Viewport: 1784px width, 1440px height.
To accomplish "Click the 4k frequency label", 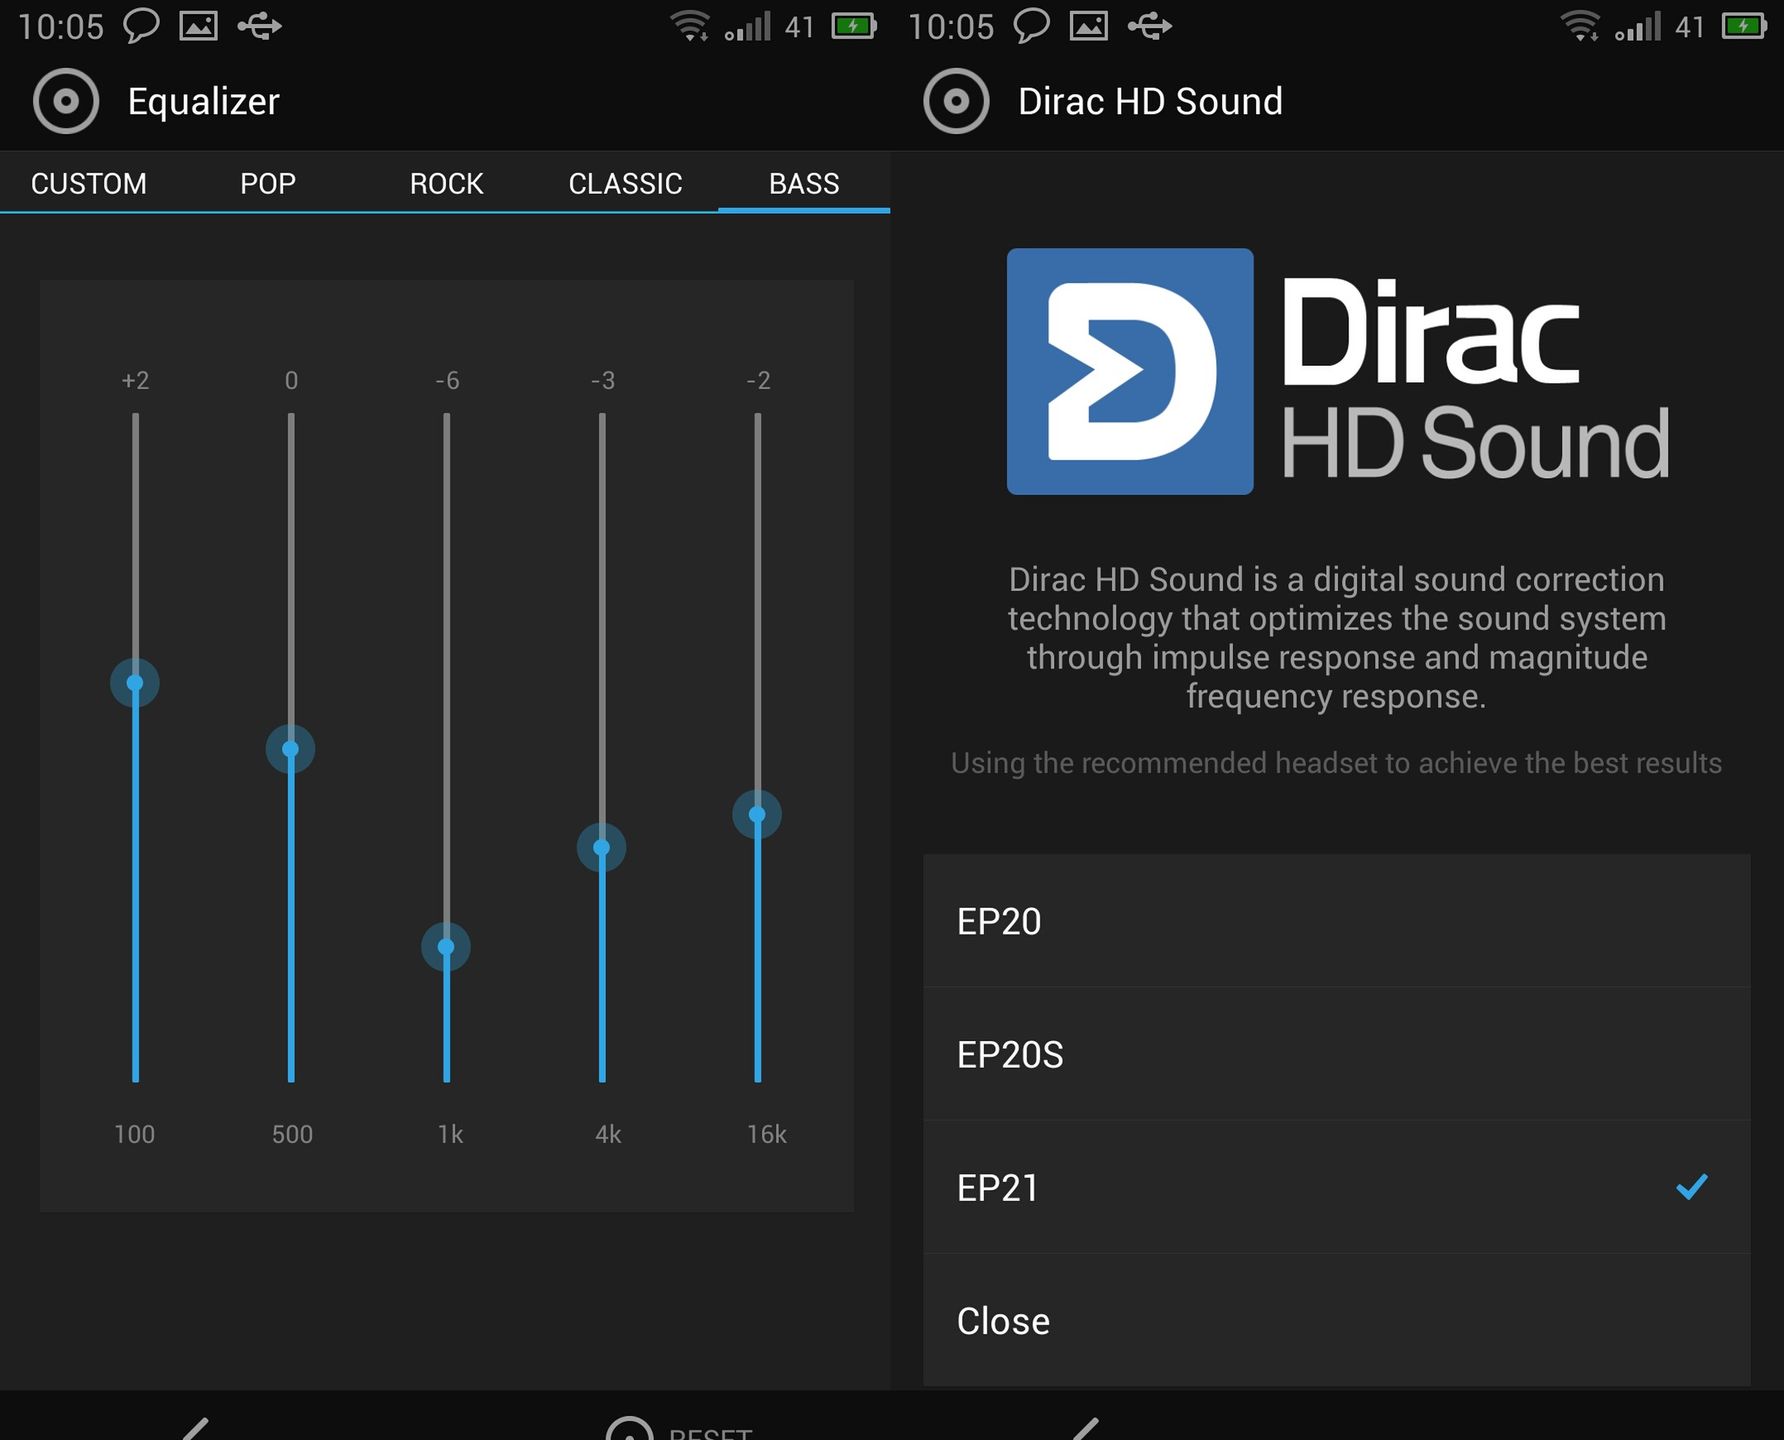I will pos(608,1134).
